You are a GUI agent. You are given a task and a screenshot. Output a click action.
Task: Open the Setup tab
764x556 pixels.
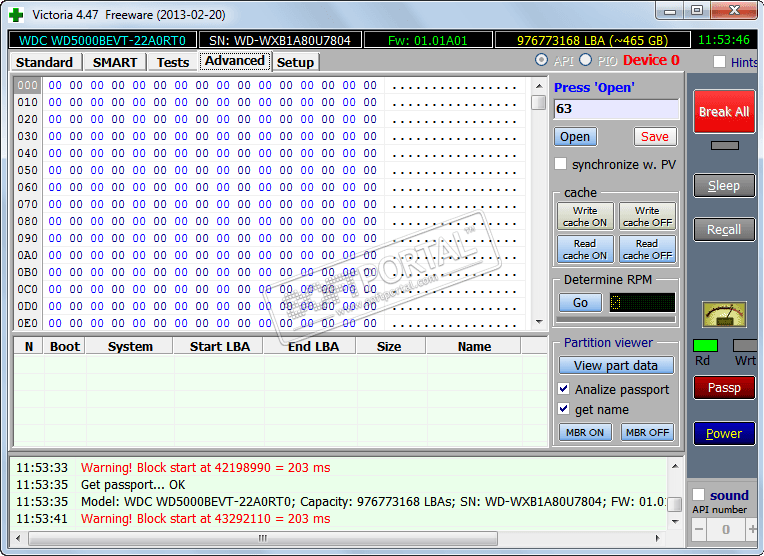[x=295, y=62]
